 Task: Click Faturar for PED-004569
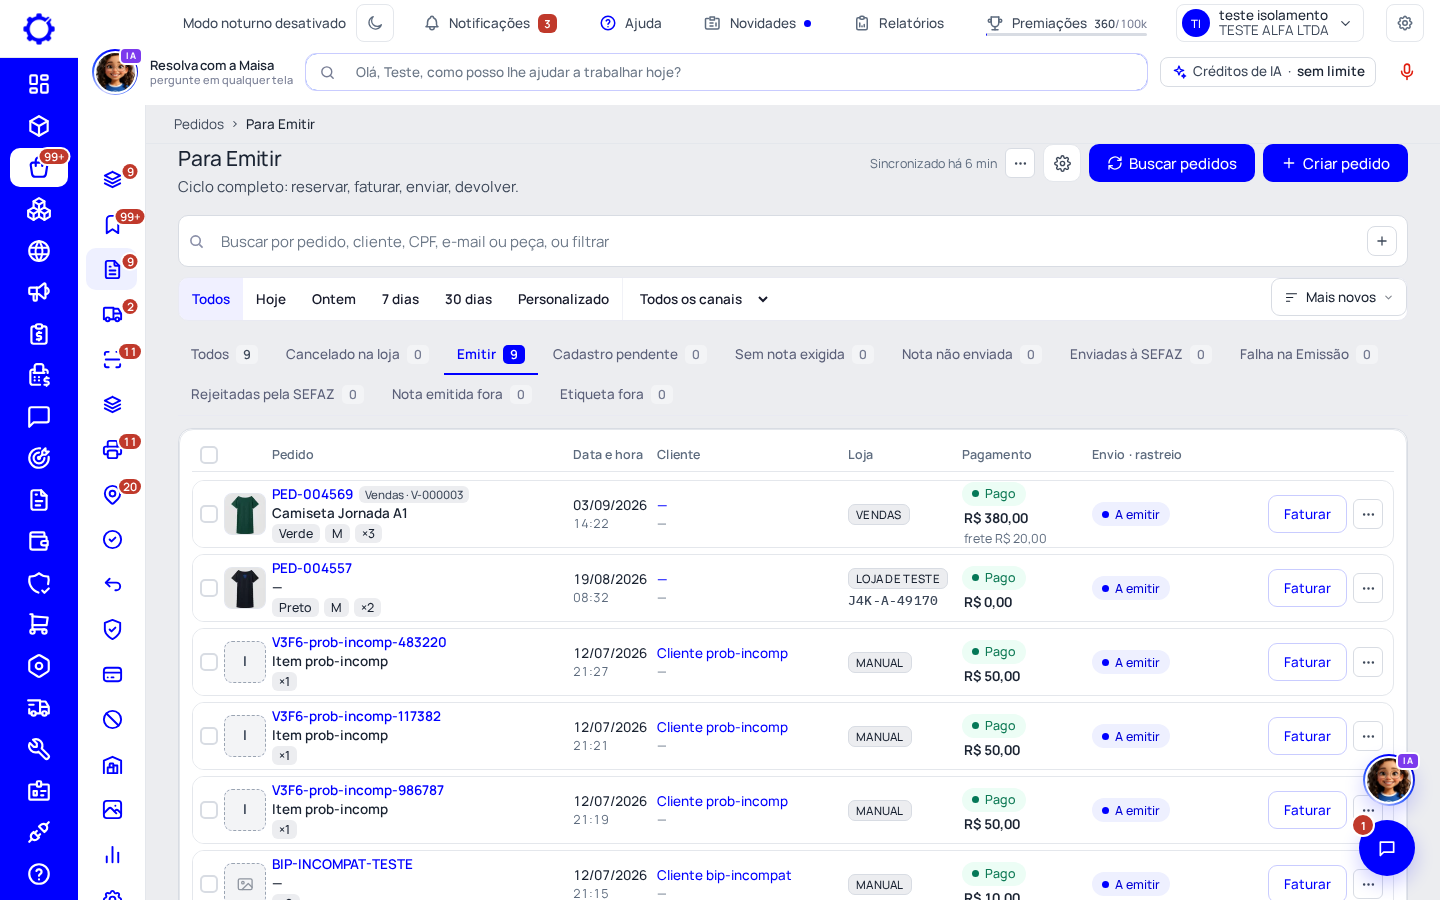coord(1307,514)
